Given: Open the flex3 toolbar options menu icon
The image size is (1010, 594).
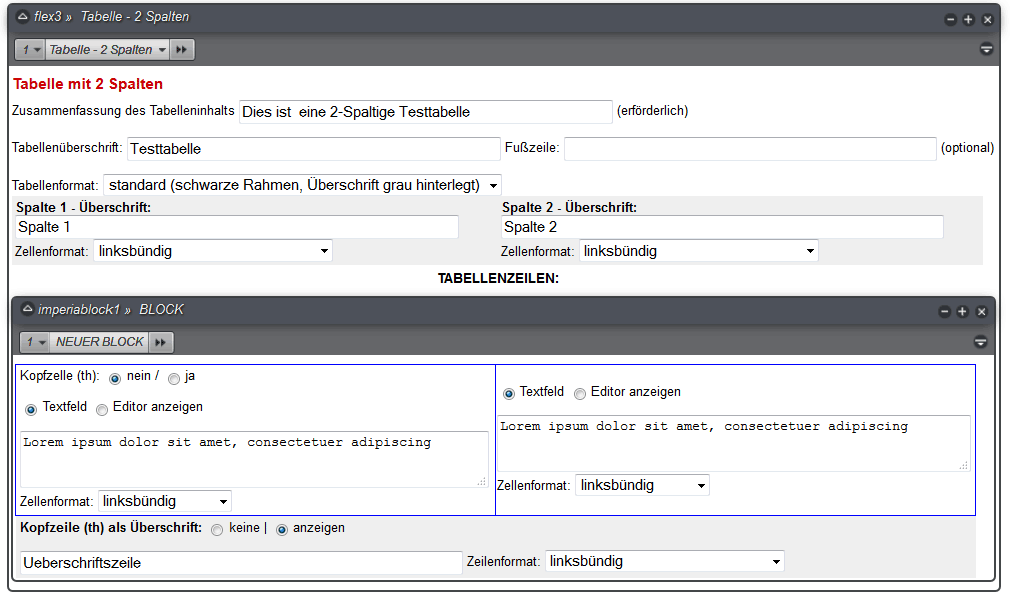Looking at the screenshot, I should pyautogui.click(x=986, y=49).
